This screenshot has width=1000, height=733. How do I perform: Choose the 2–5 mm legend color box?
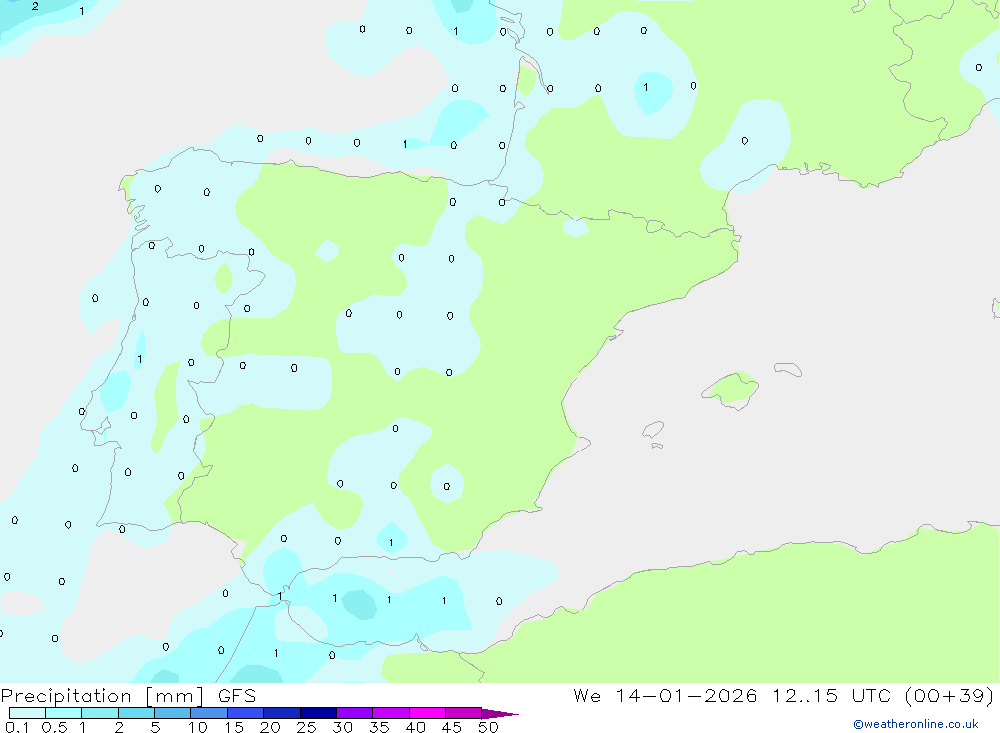[136, 713]
